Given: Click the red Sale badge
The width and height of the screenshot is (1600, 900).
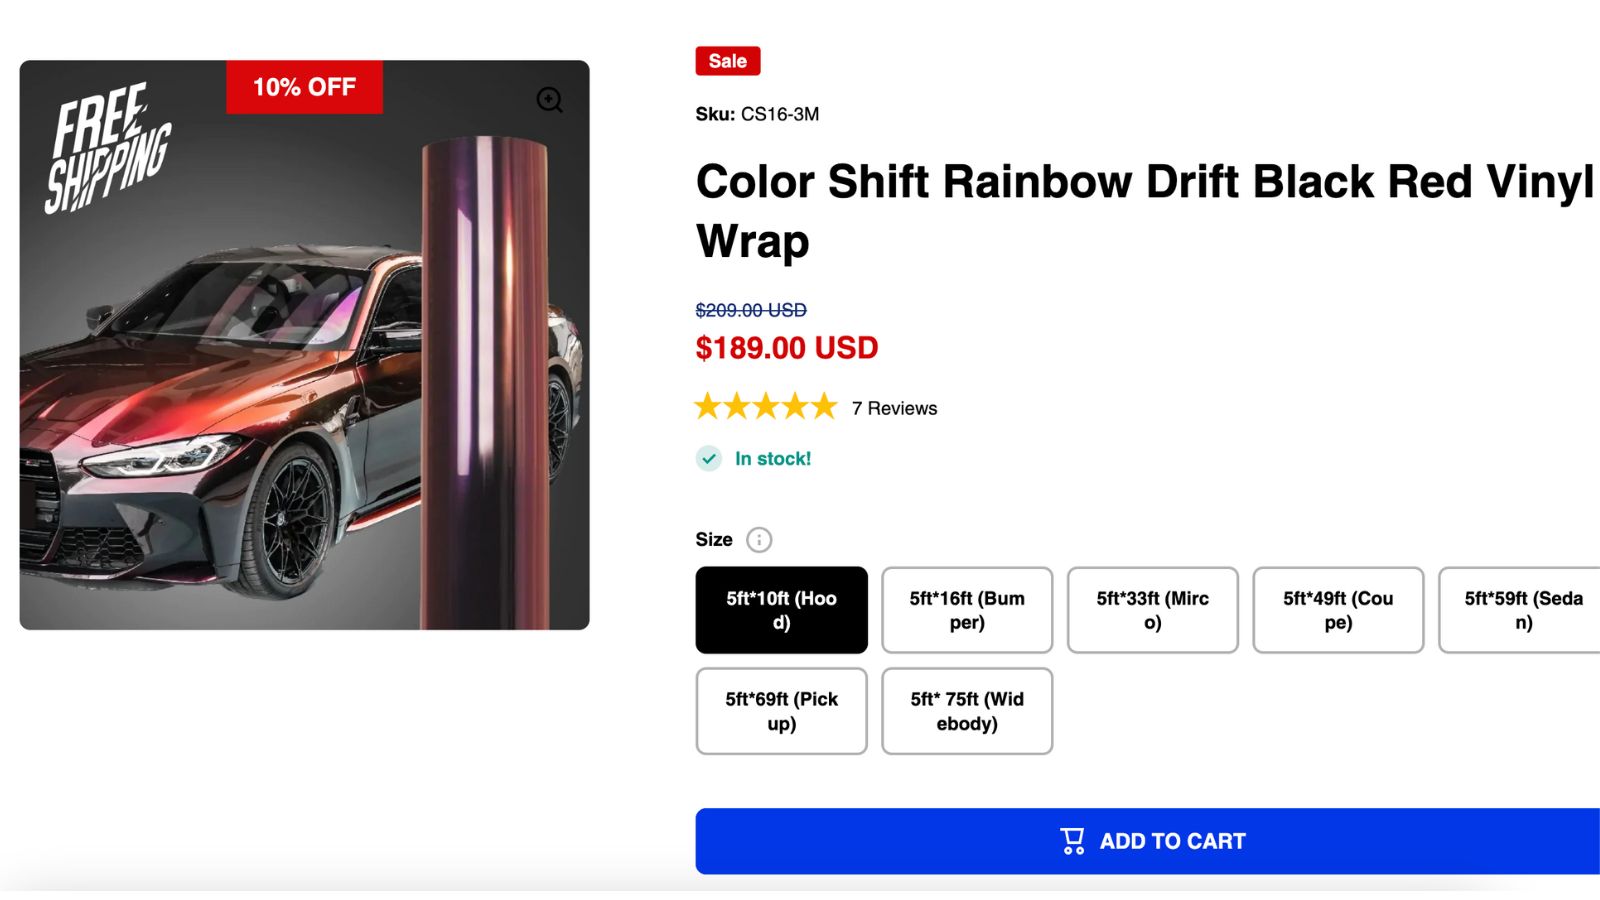Looking at the screenshot, I should click(727, 61).
